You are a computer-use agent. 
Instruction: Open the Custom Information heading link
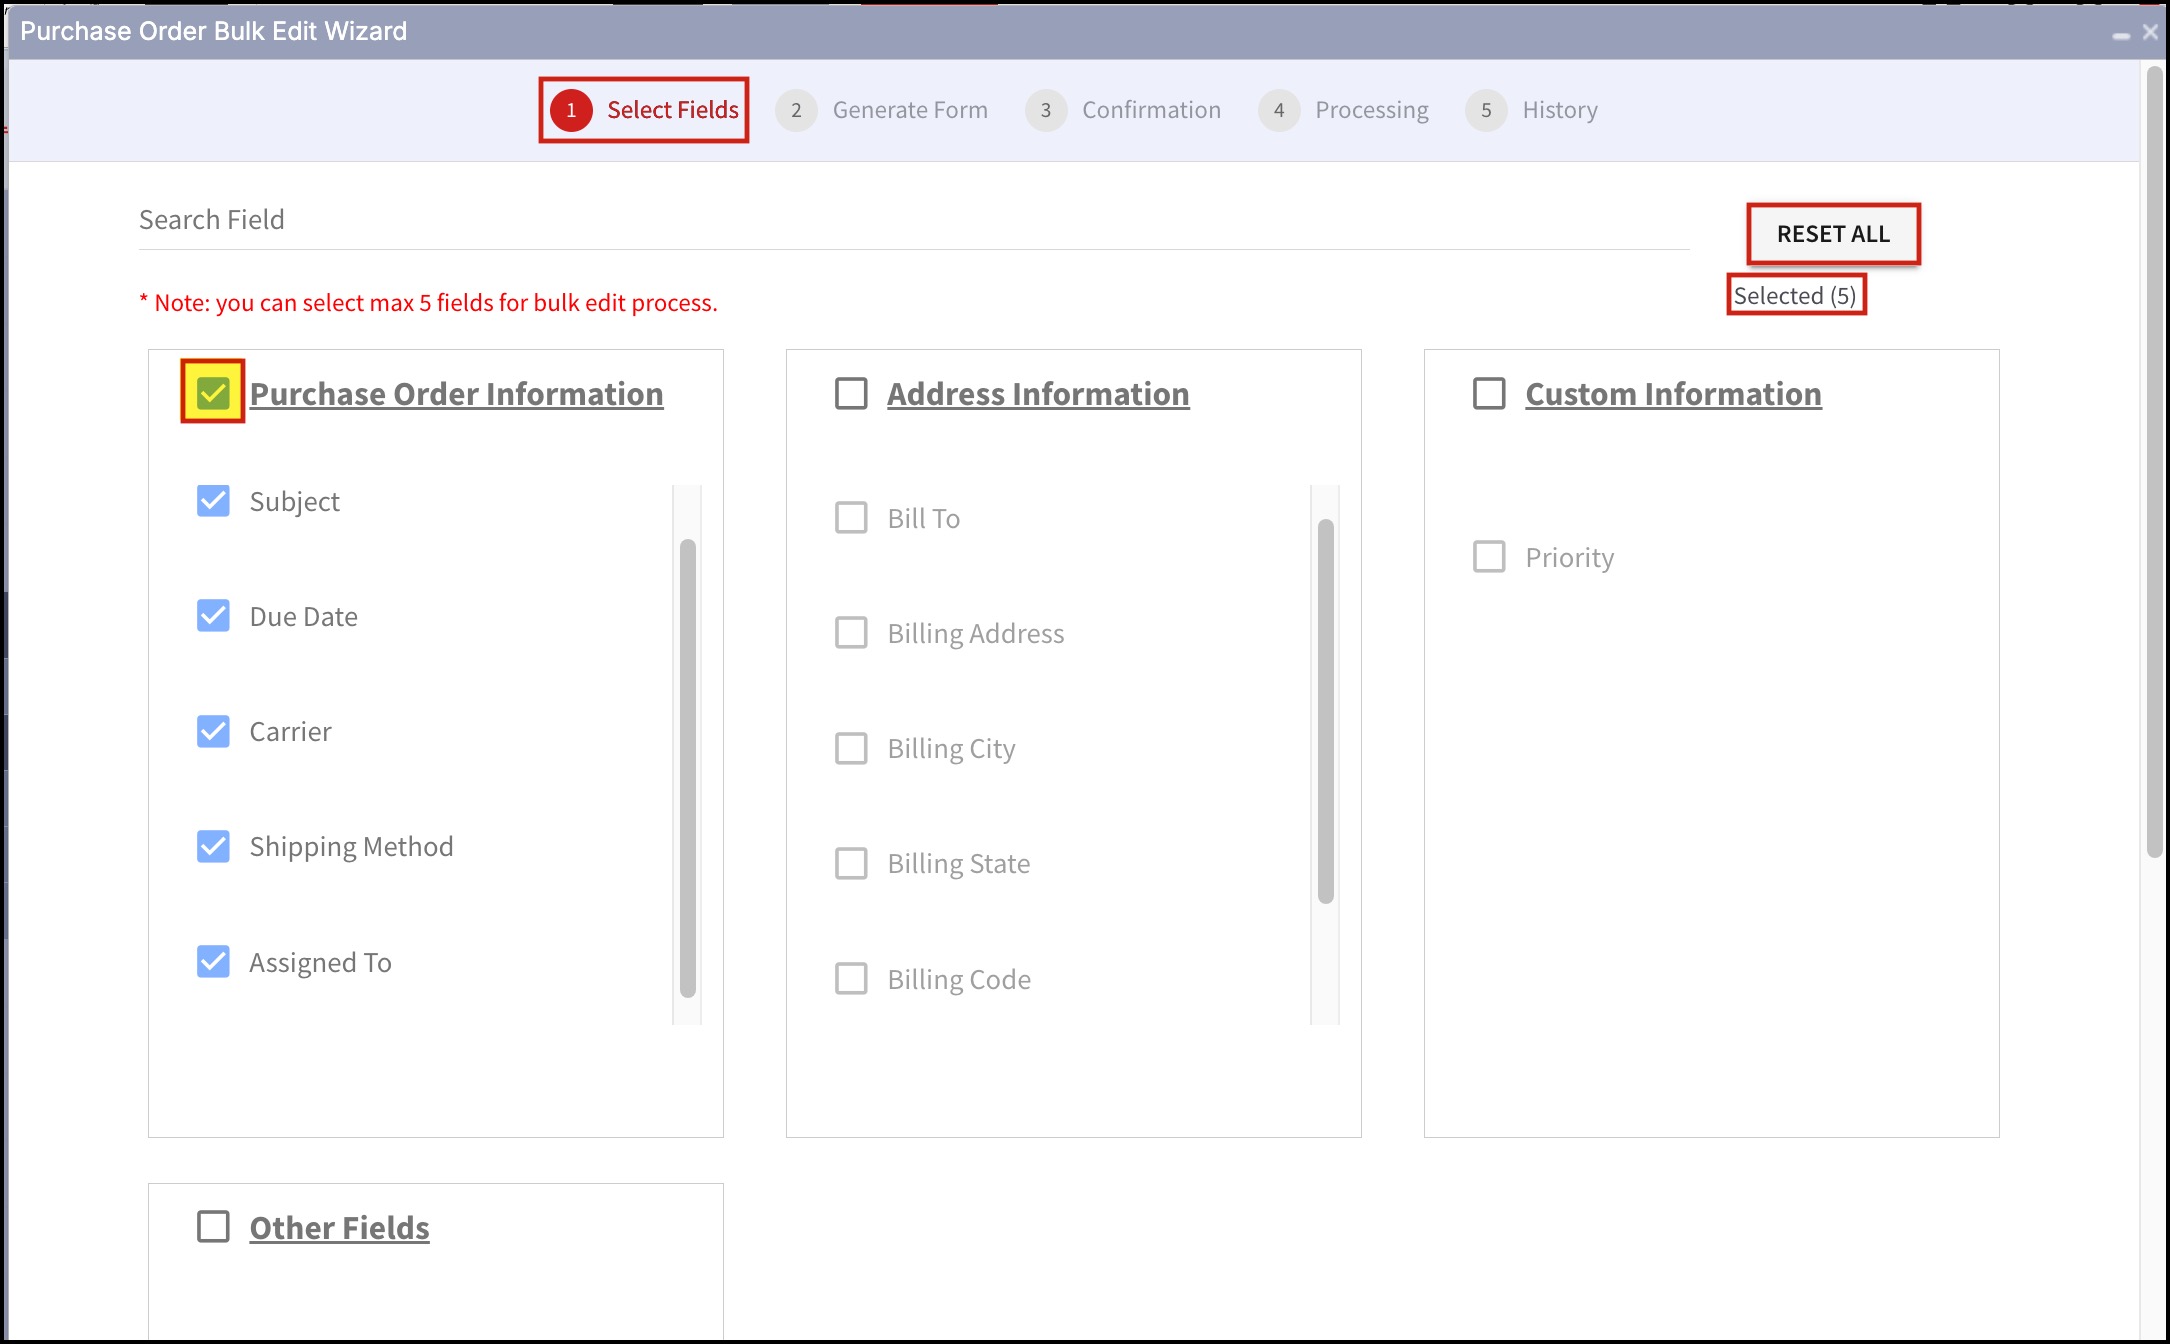click(1673, 394)
